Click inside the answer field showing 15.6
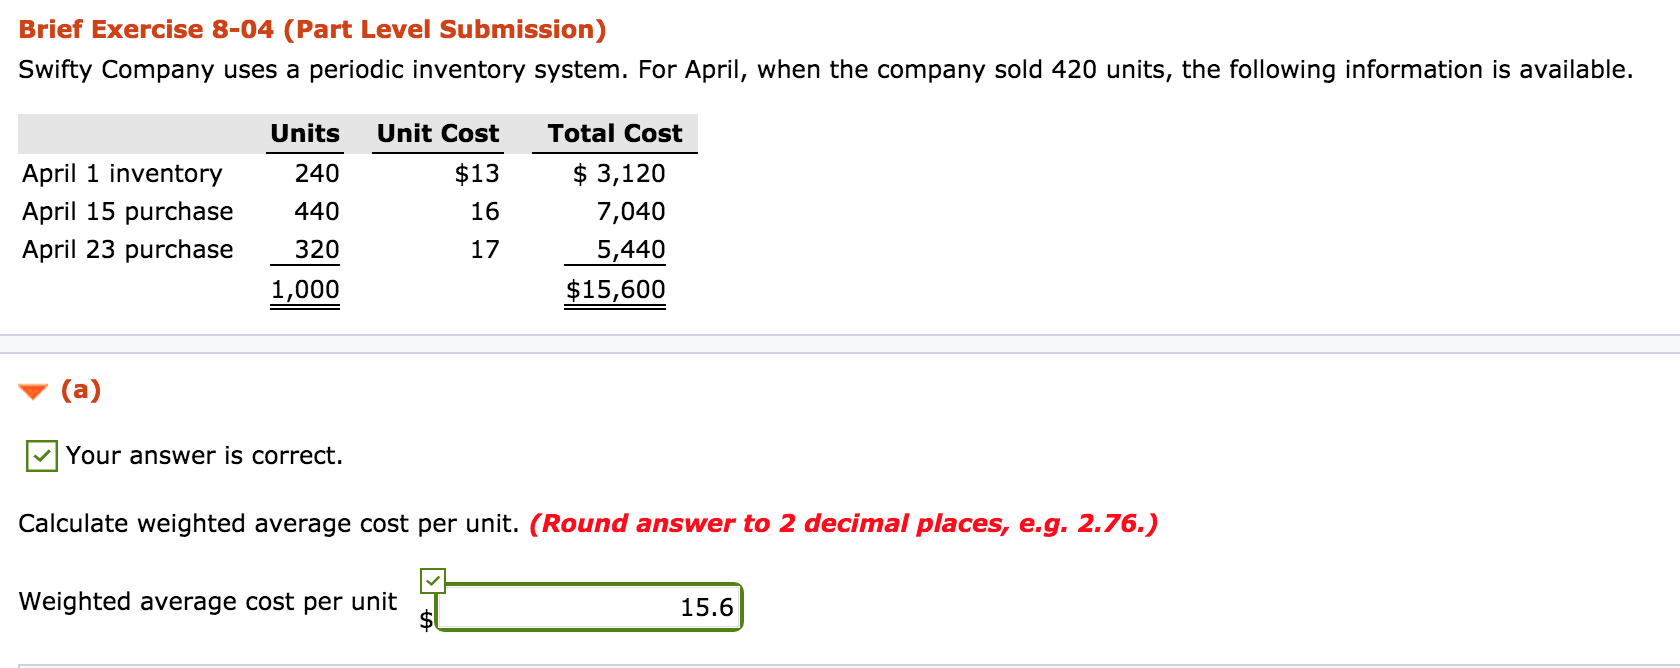This screenshot has height=668, width=1680. point(590,607)
